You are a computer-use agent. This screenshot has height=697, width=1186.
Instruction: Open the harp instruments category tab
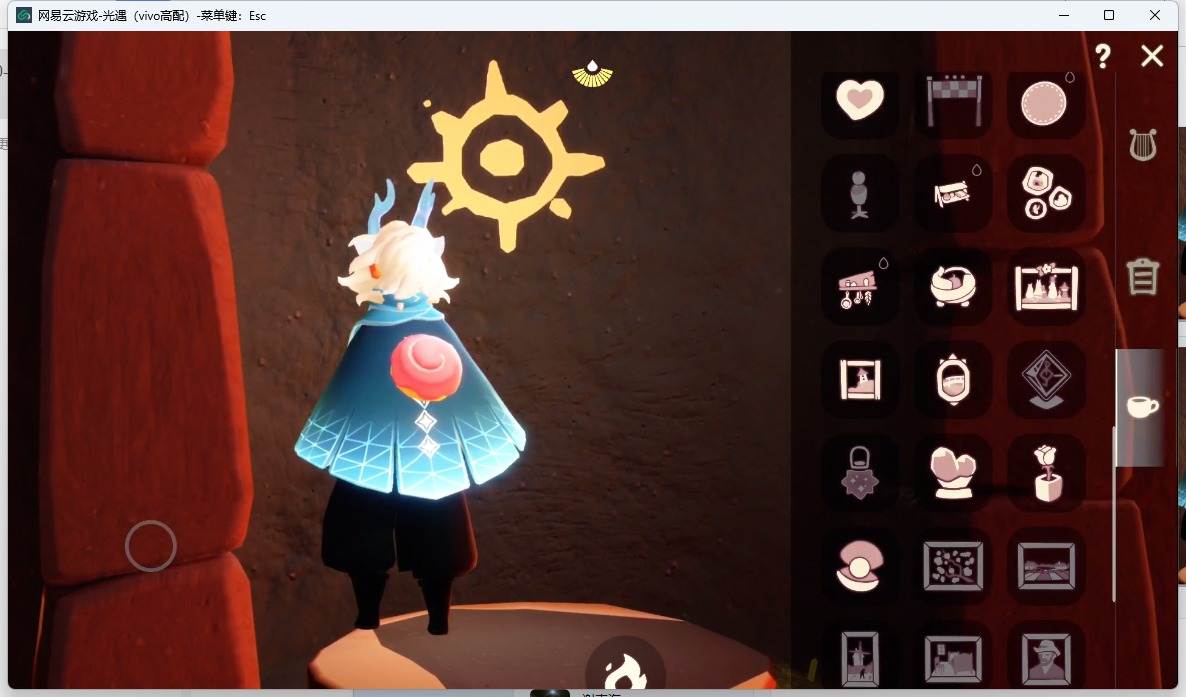(x=1143, y=145)
